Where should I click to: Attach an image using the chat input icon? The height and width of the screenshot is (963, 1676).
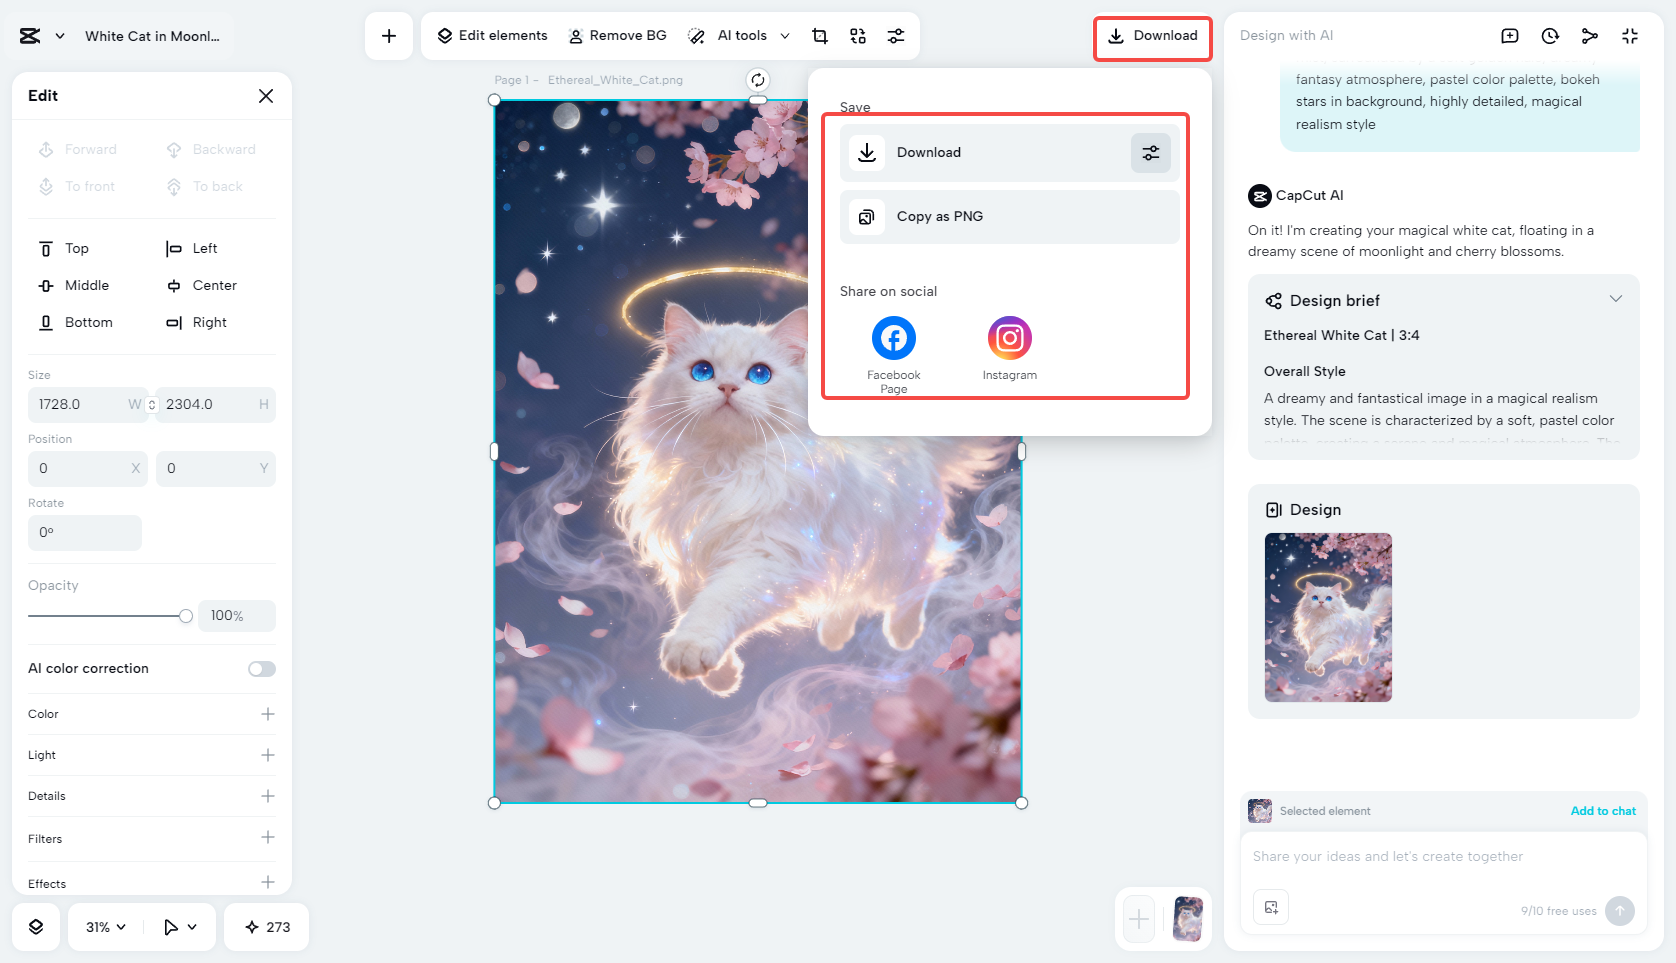(1271, 907)
